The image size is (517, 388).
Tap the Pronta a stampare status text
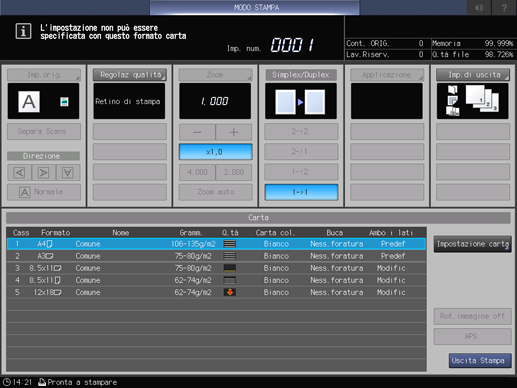[x=82, y=382]
